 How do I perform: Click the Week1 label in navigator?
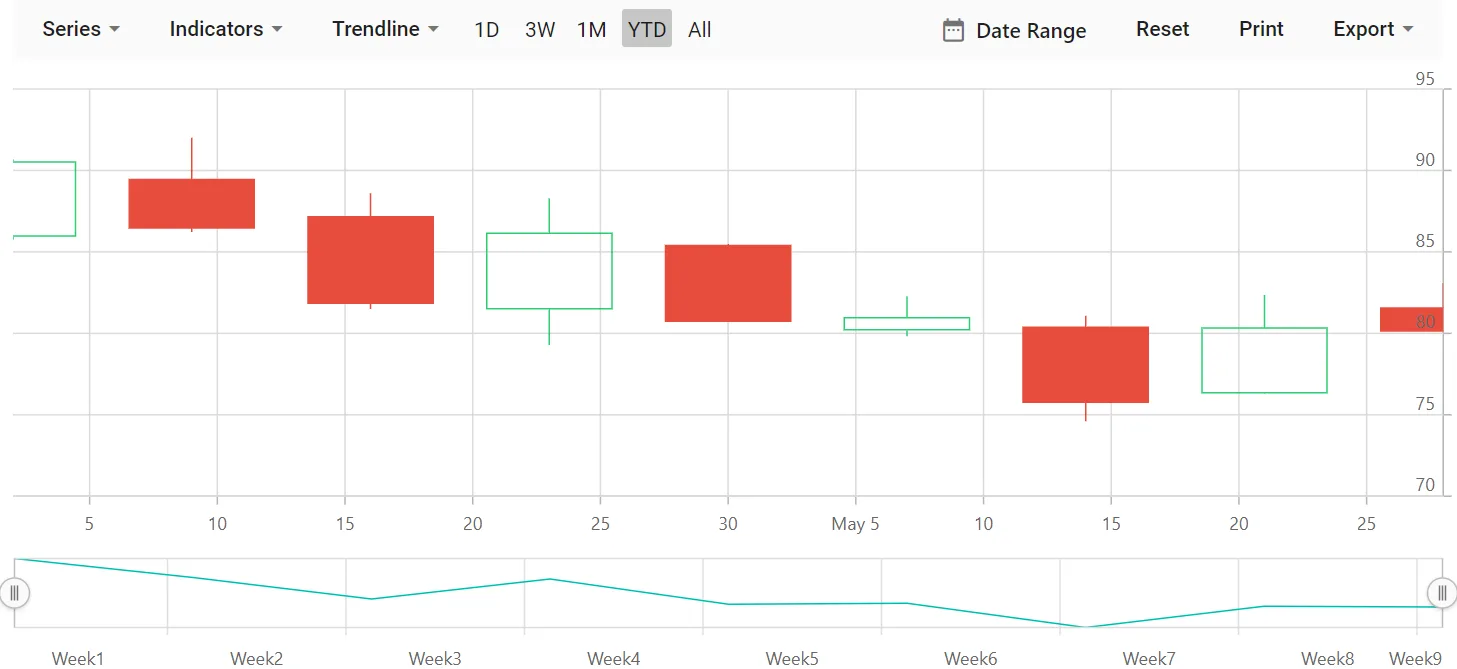(78, 658)
